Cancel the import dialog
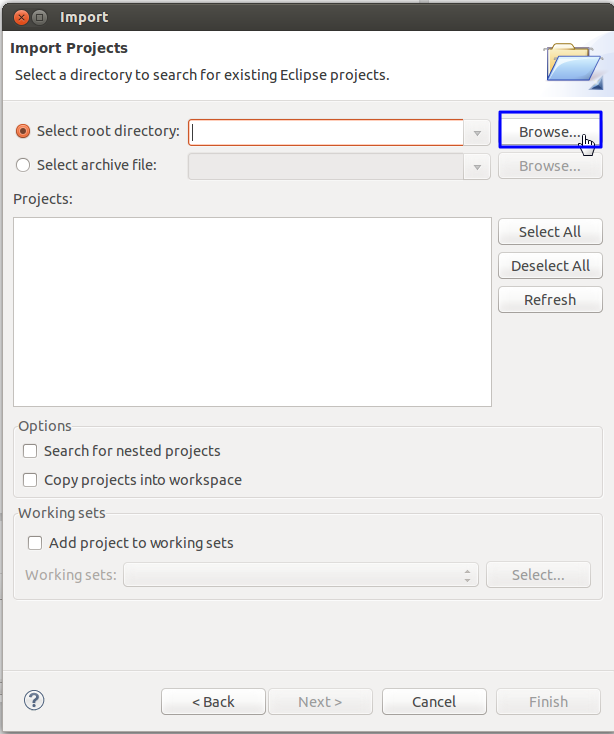This screenshot has width=614, height=734. point(434,702)
